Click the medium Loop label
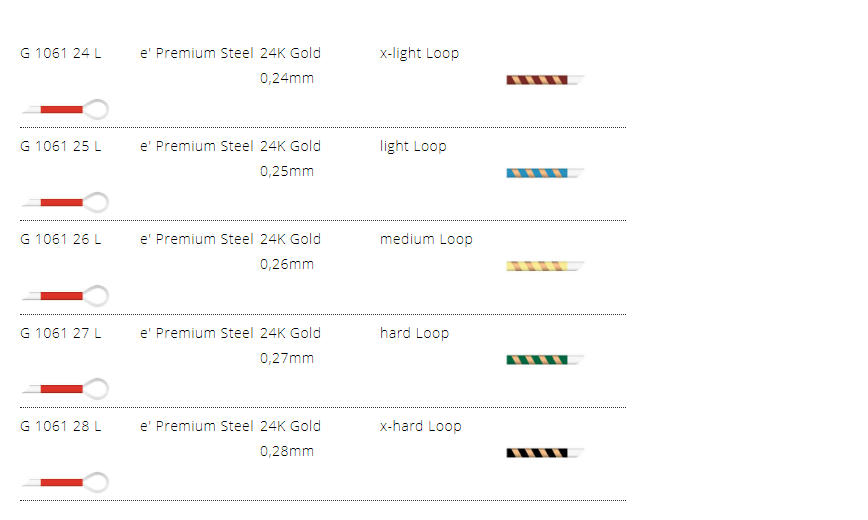Image resolution: width=868 pixels, height=520 pixels. [426, 239]
